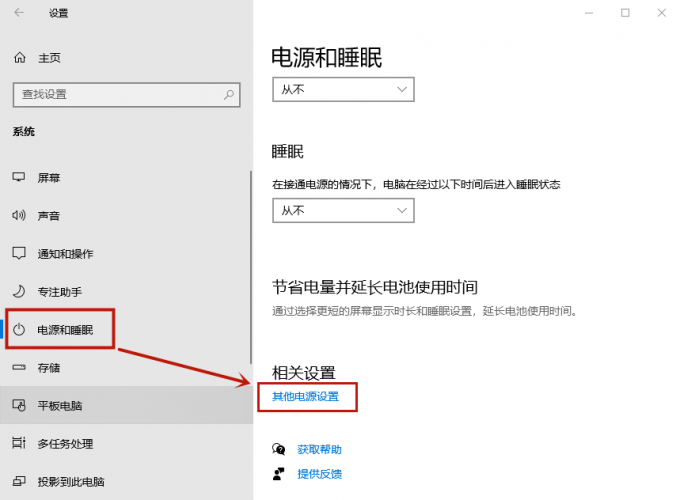The height and width of the screenshot is (500, 680).
Task: Go to 平板电脑 settings page
Action: click(127, 405)
